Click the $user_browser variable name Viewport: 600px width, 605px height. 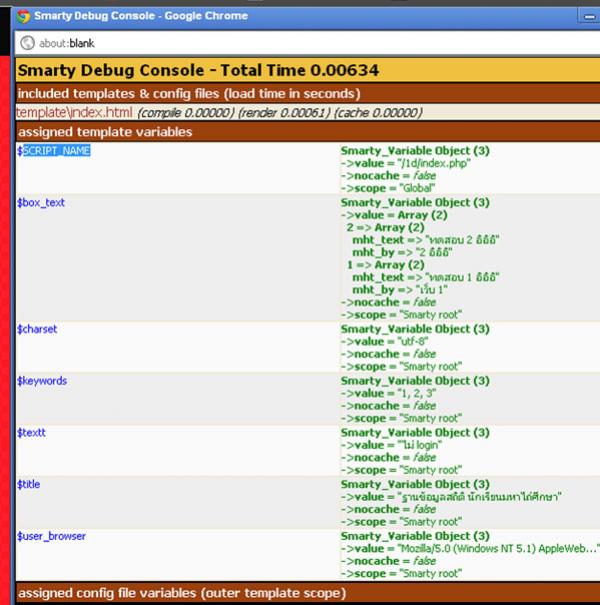pyautogui.click(x=51, y=536)
